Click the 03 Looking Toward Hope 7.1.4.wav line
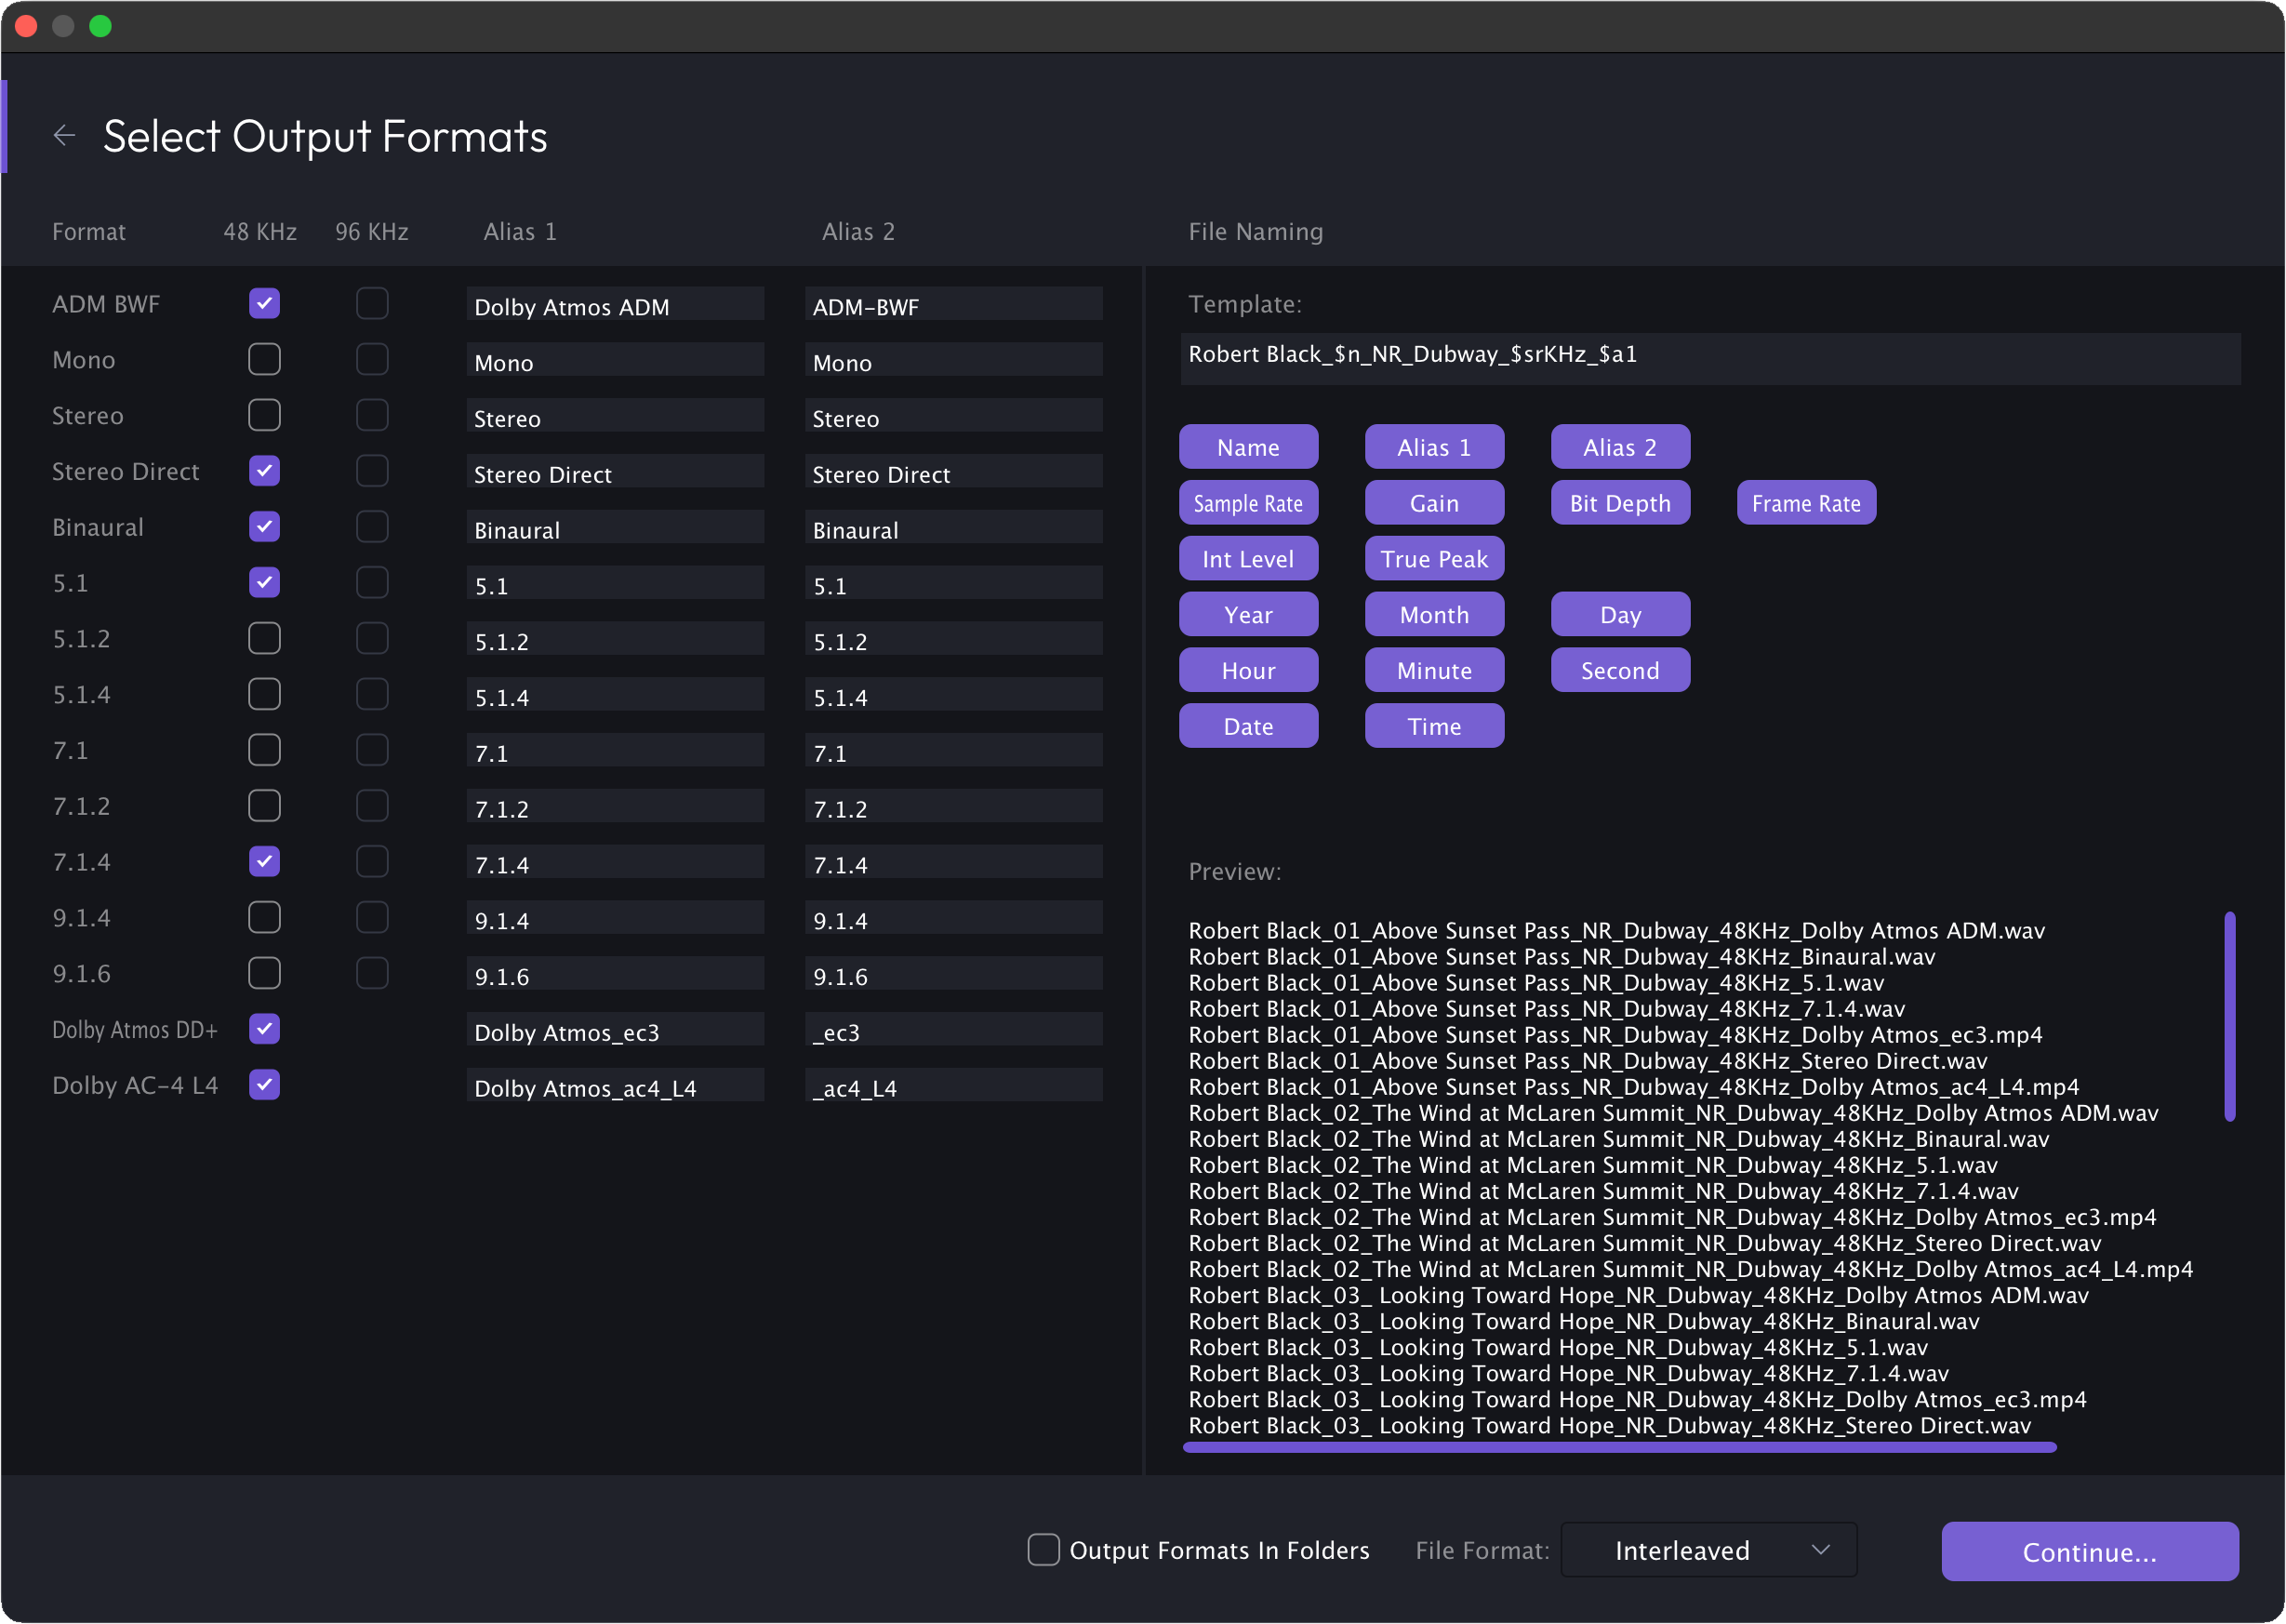This screenshot has width=2286, height=1624. click(x=1568, y=1373)
